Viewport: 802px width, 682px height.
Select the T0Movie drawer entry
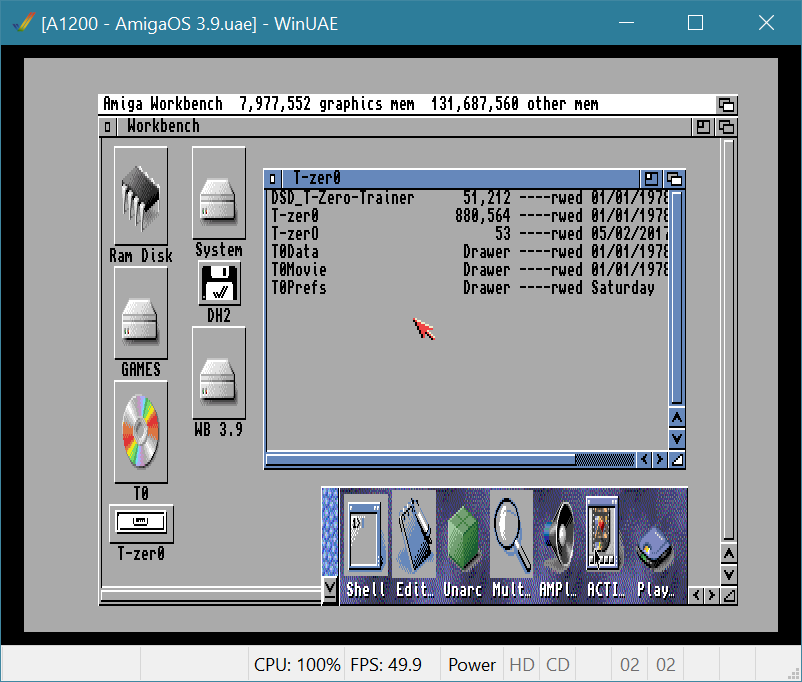click(299, 270)
